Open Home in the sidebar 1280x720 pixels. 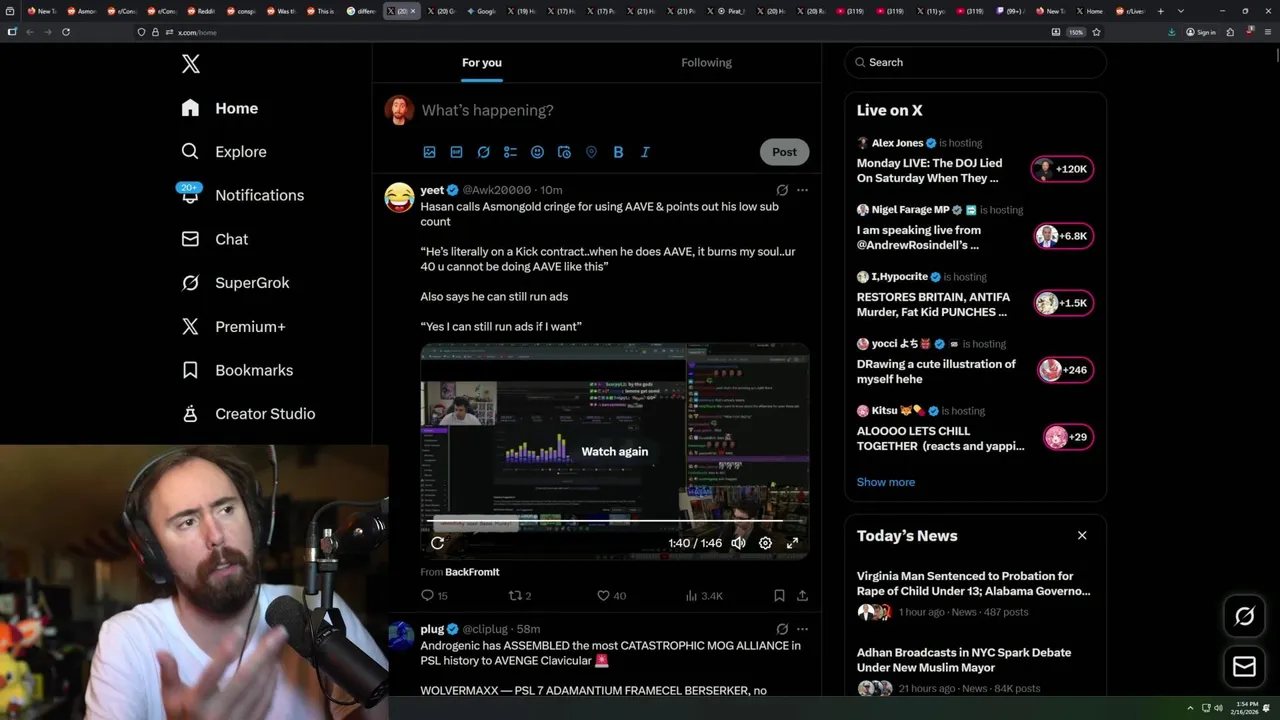pos(220,108)
